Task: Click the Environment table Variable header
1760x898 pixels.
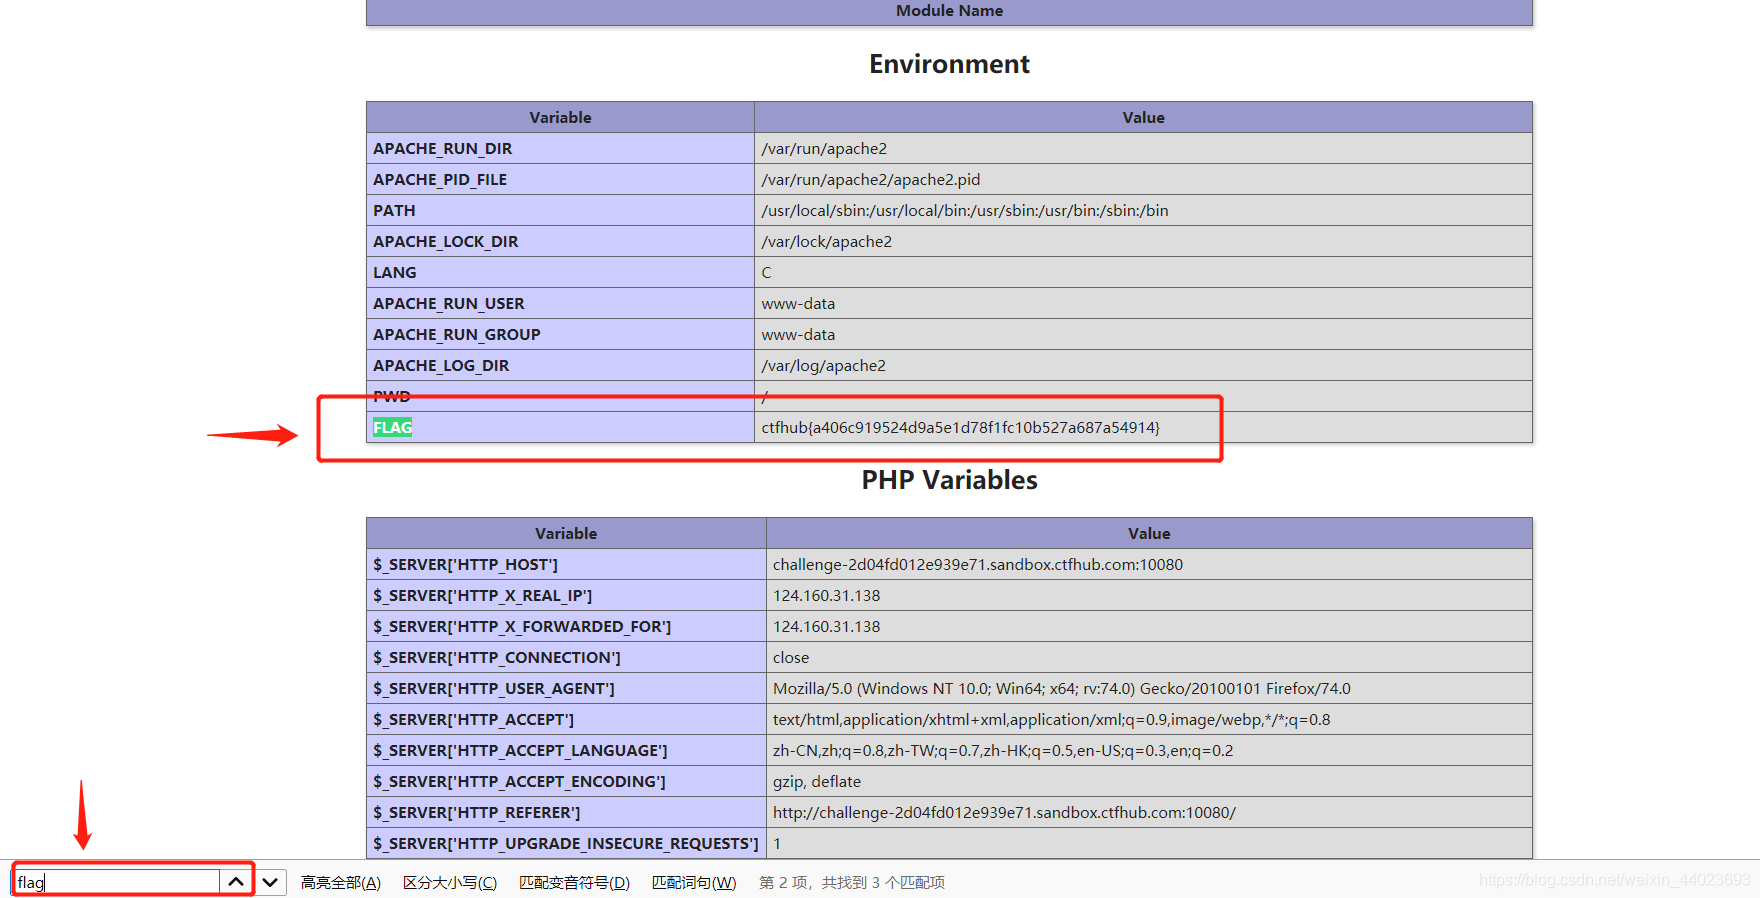Action: tap(560, 117)
